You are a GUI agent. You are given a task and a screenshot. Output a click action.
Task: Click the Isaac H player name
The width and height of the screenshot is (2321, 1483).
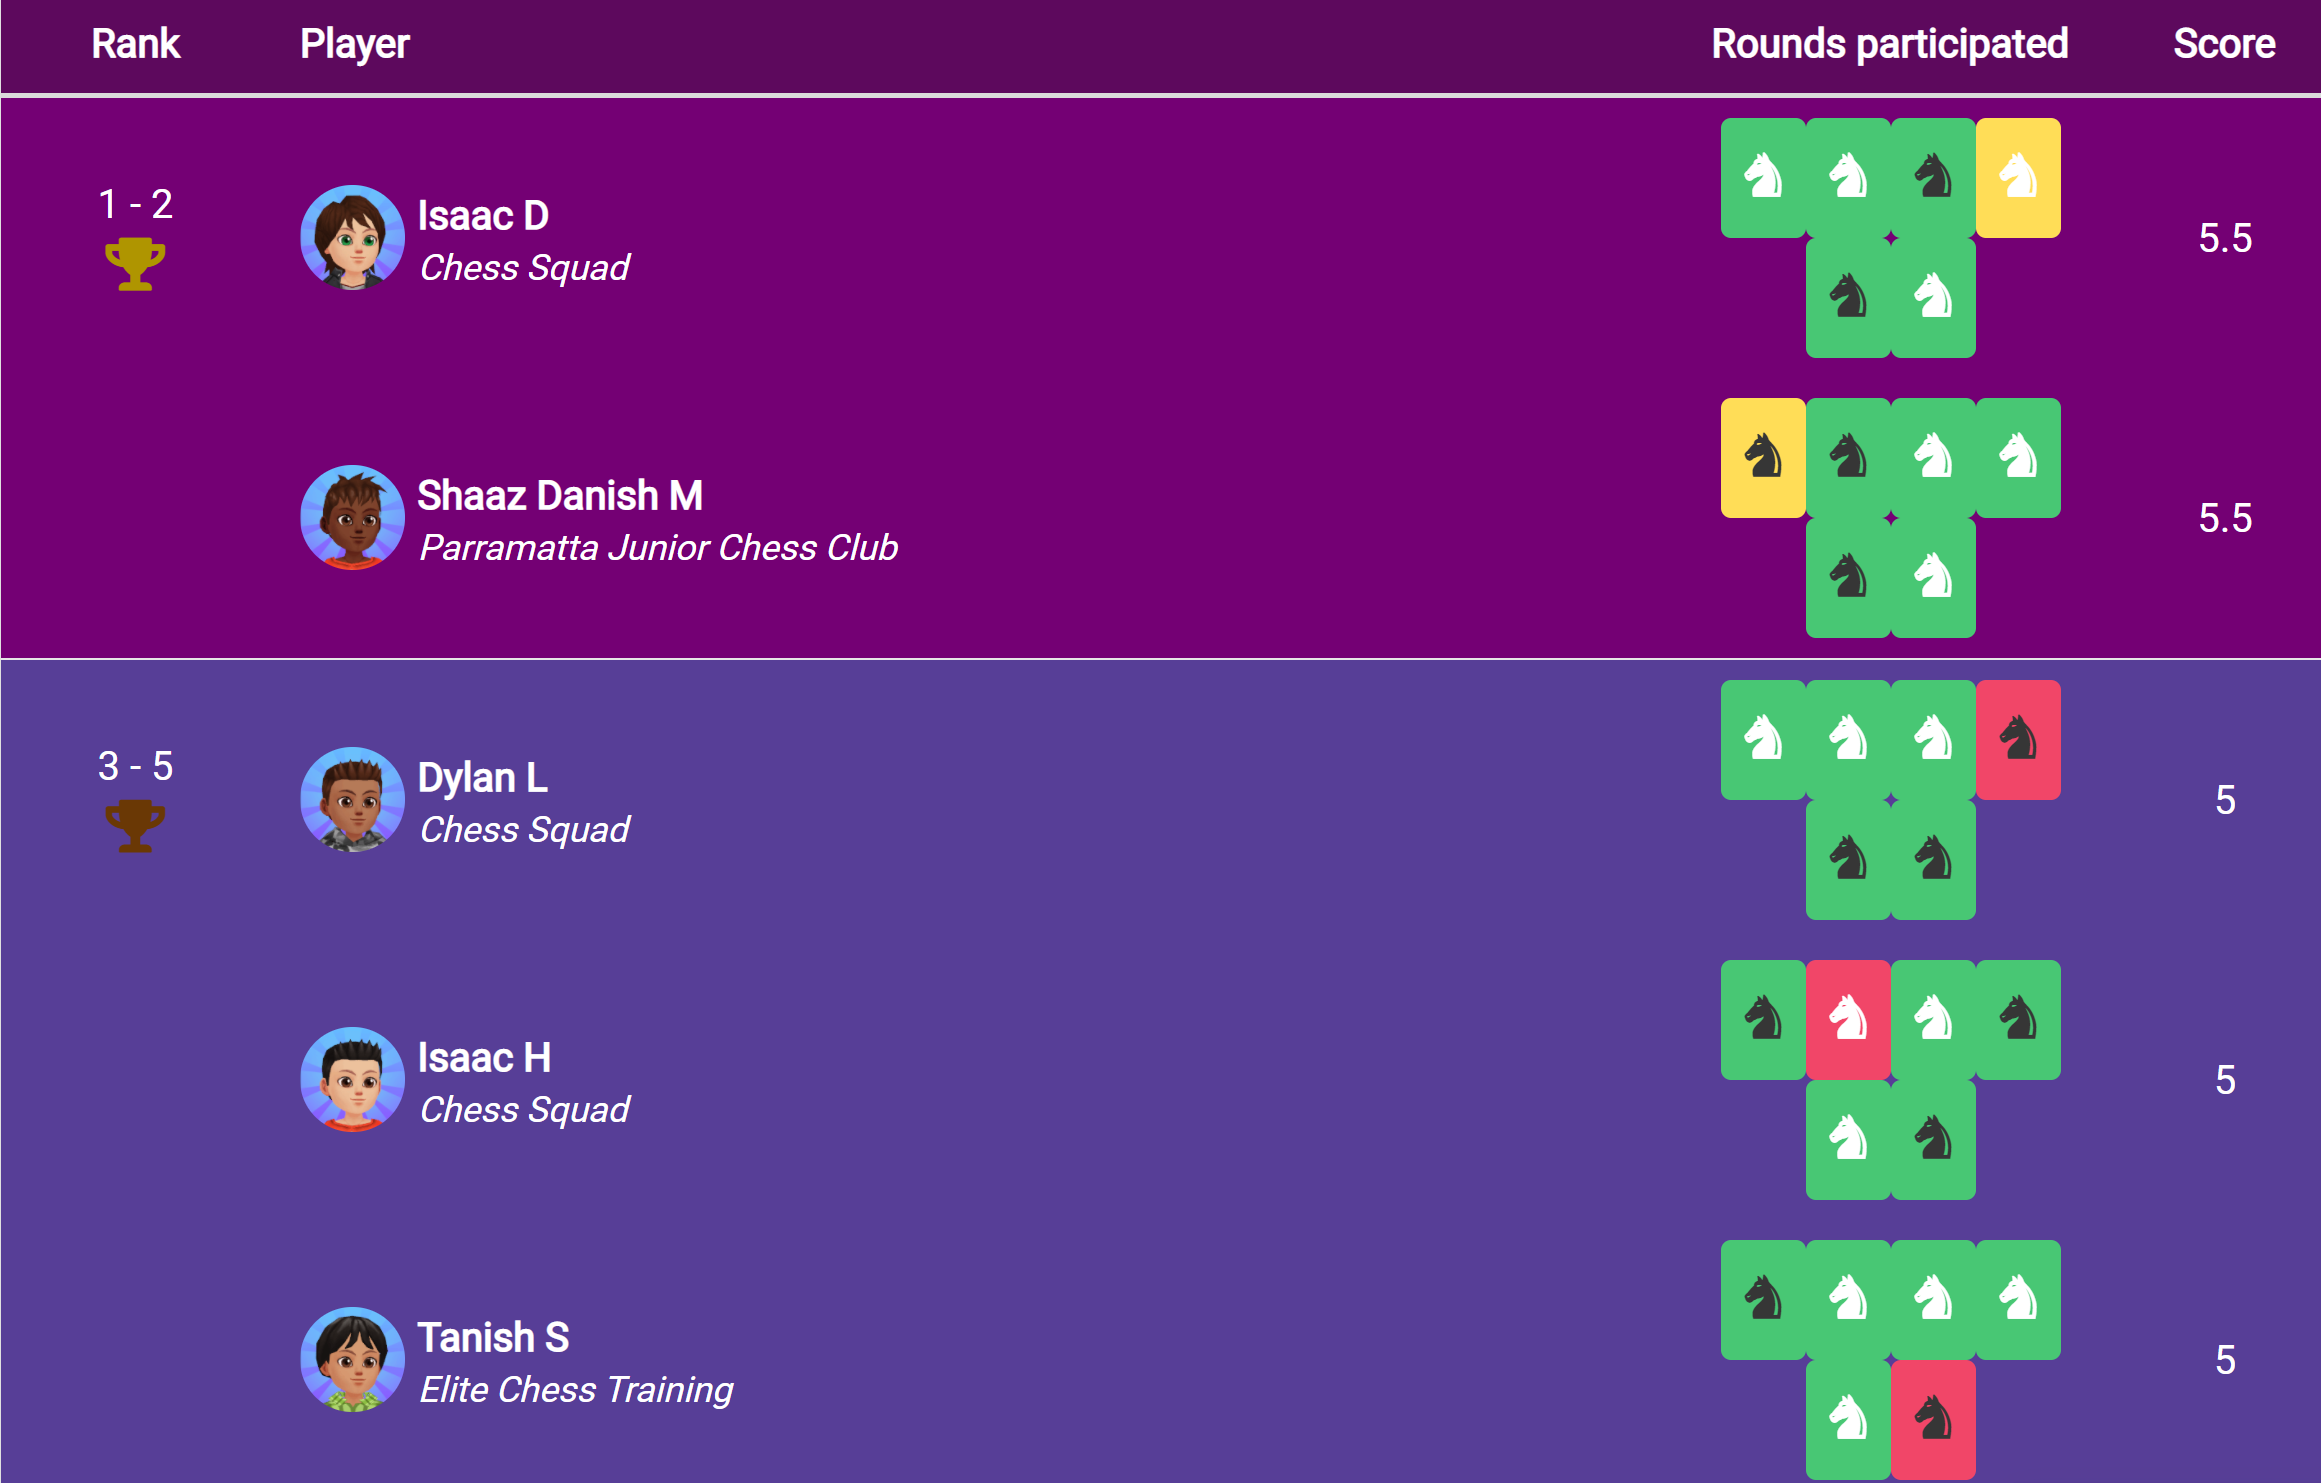point(484,1058)
